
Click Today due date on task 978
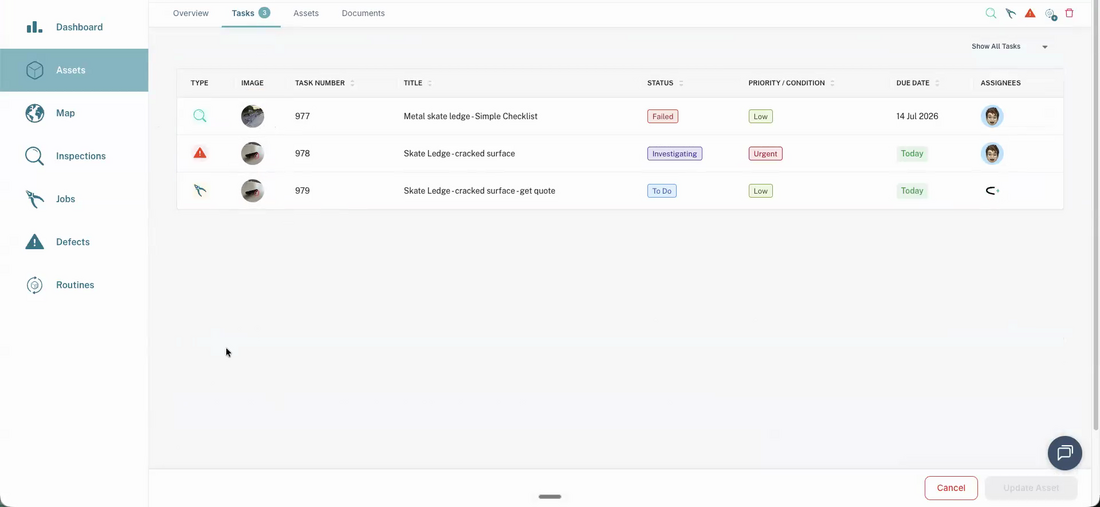pos(912,154)
